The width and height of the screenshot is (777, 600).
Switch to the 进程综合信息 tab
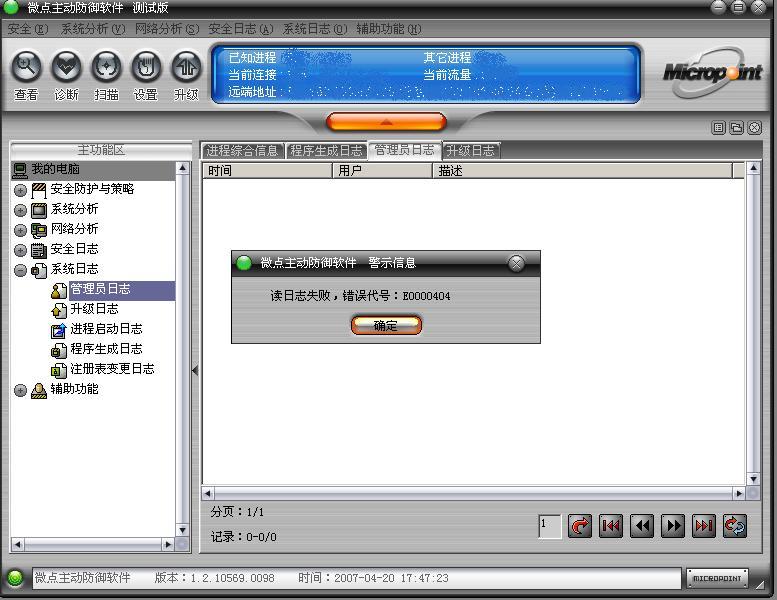click(242, 151)
